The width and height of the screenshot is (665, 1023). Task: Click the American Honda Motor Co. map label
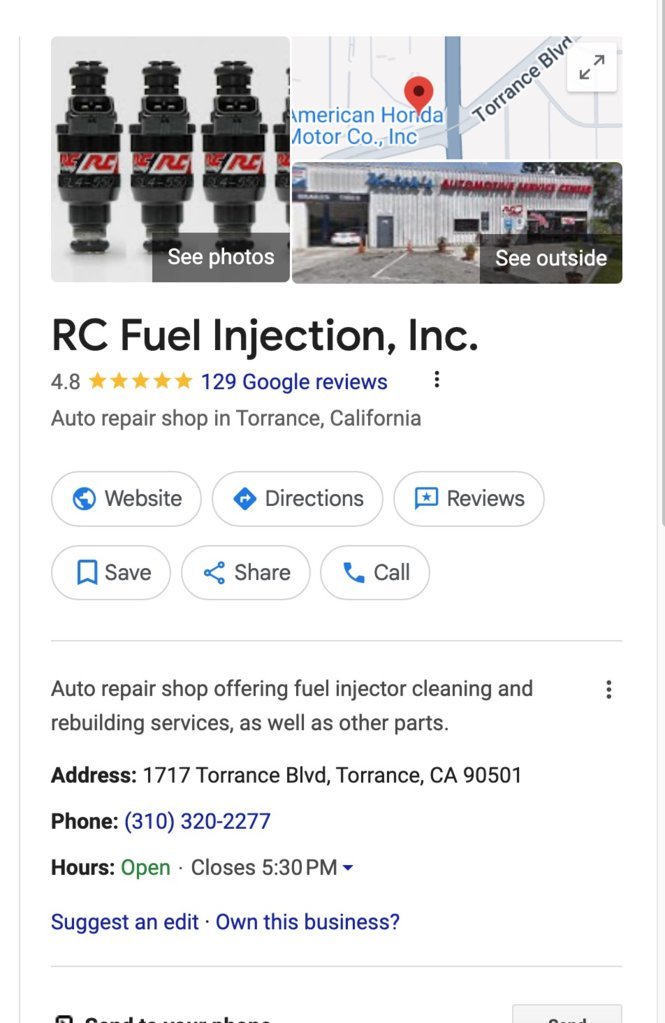(x=367, y=126)
